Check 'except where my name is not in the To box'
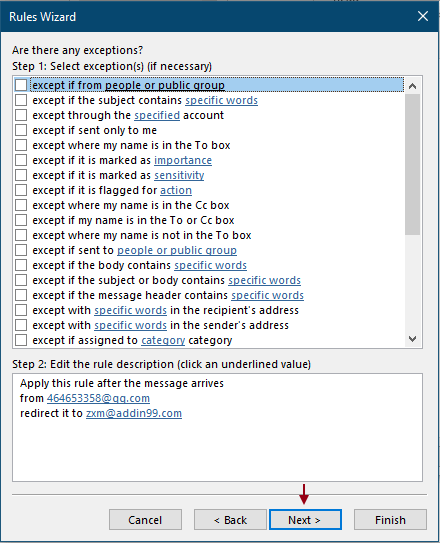 [21, 235]
